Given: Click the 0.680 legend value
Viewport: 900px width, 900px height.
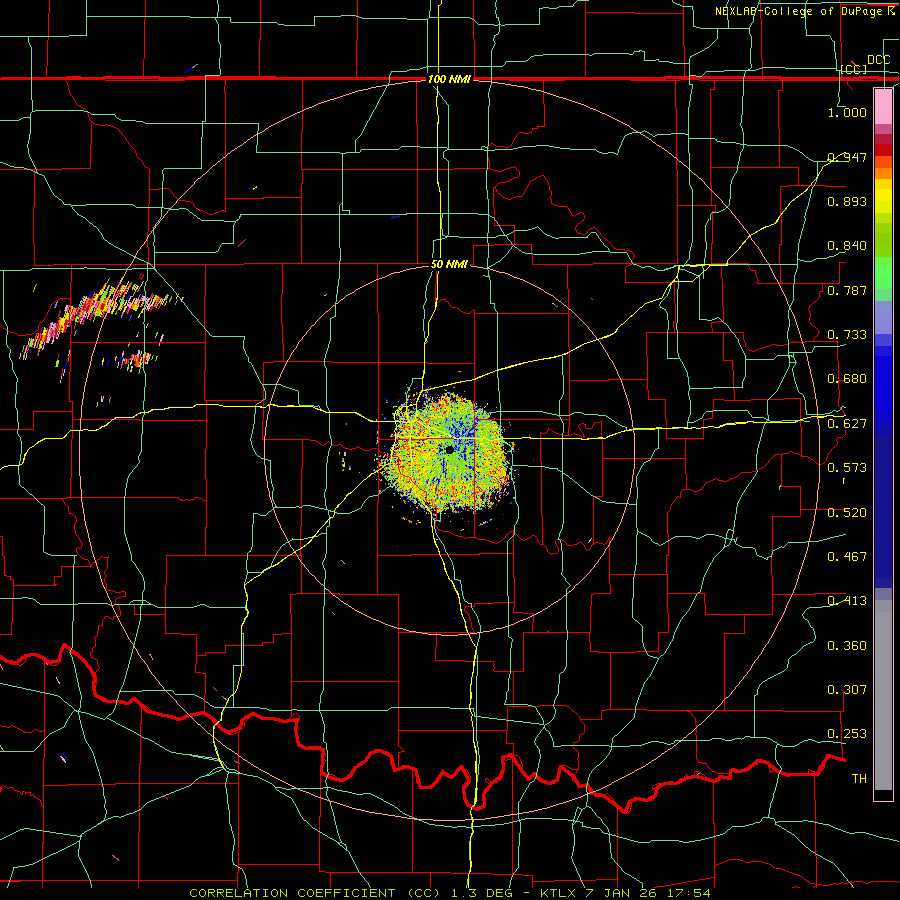Looking at the screenshot, I should click(847, 379).
